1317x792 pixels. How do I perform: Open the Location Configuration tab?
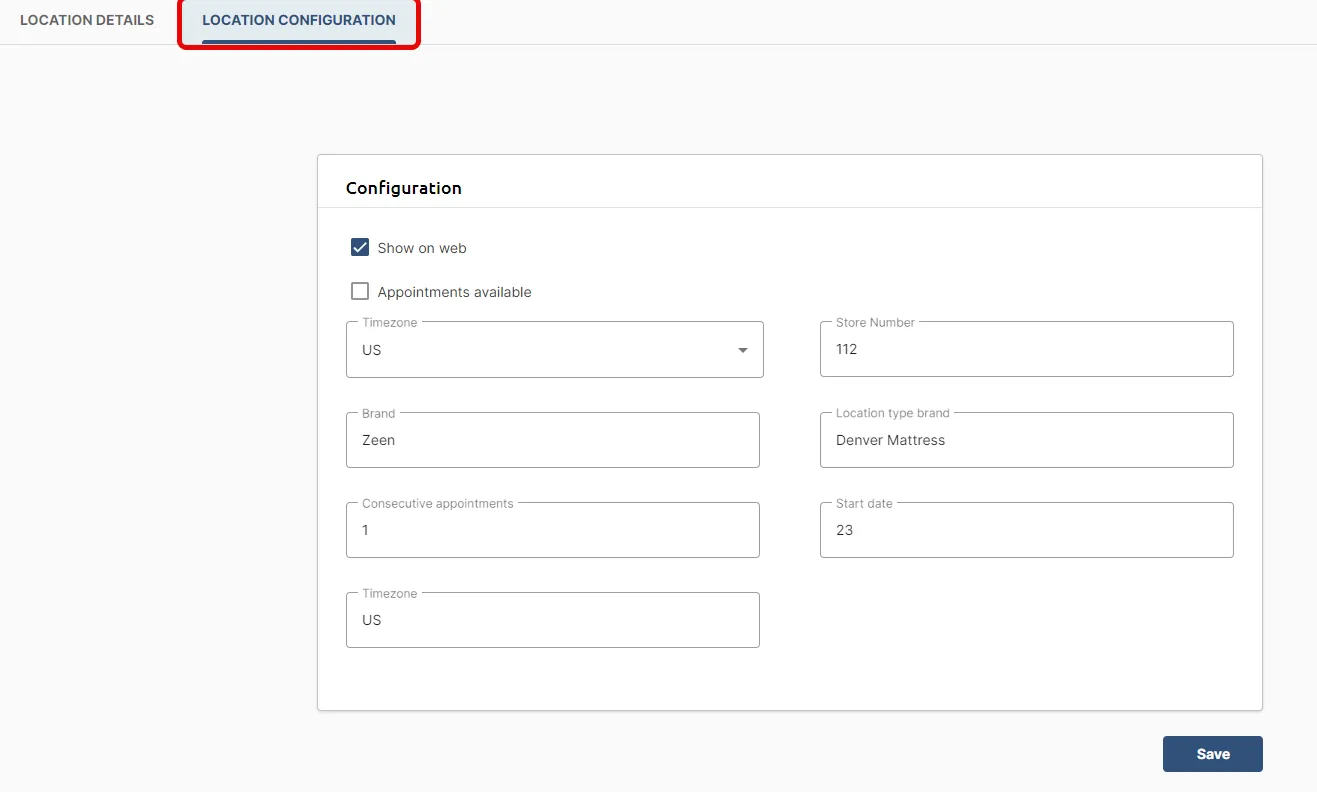tap(299, 20)
